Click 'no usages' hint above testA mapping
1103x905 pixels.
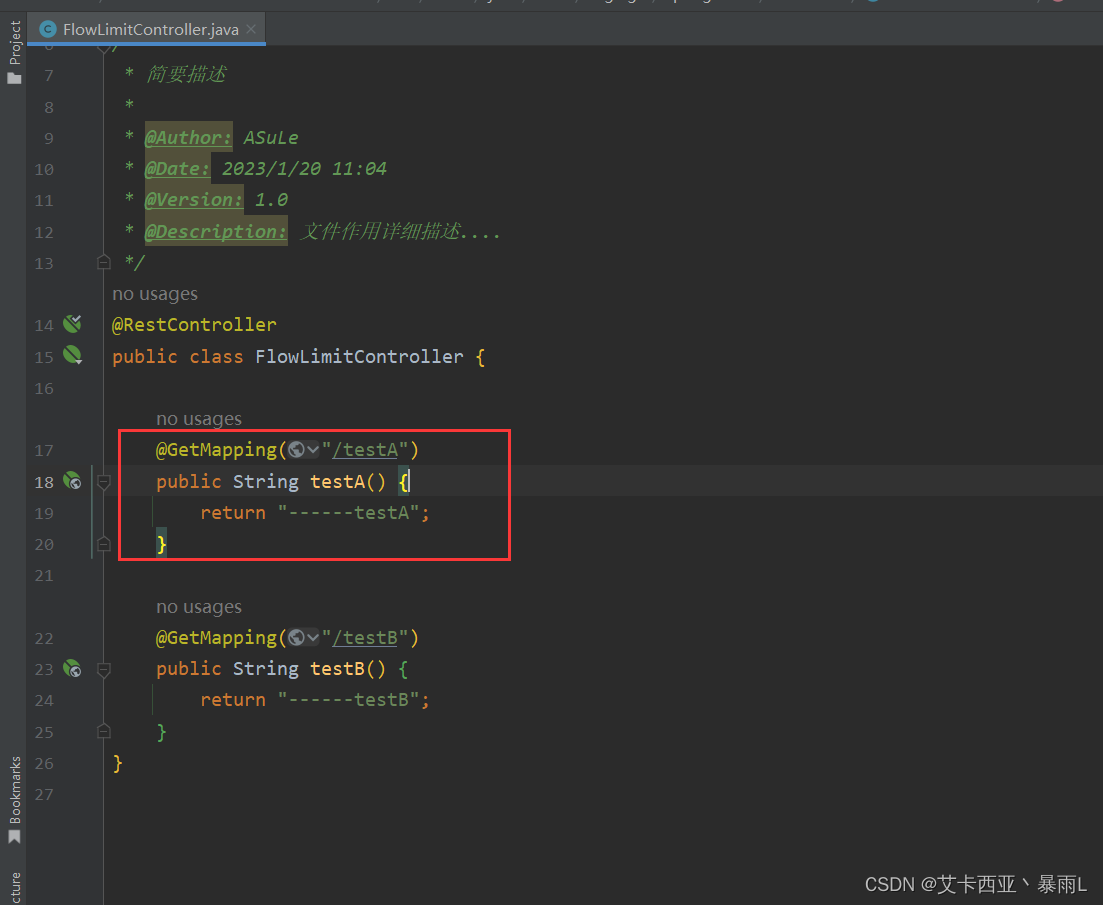(x=199, y=419)
